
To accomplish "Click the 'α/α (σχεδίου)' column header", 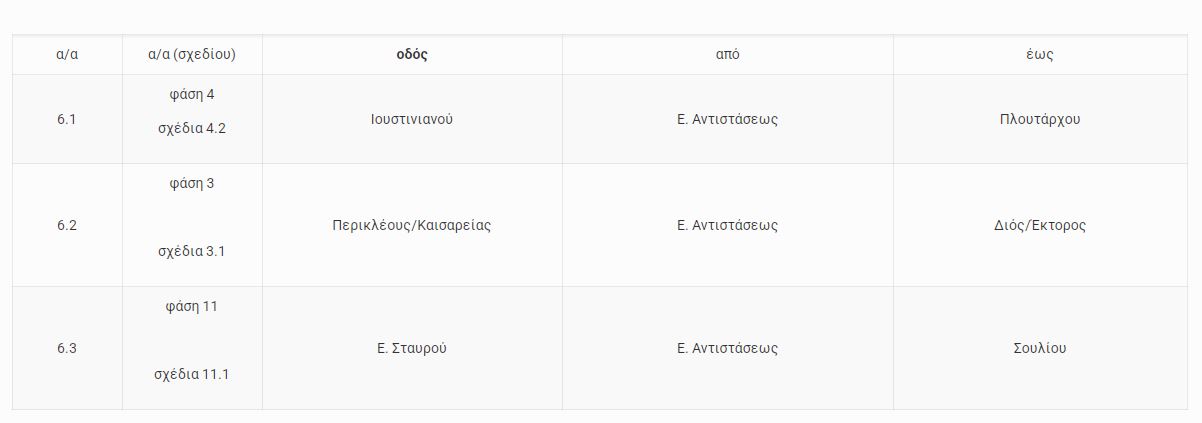I will pyautogui.click(x=192, y=55).
